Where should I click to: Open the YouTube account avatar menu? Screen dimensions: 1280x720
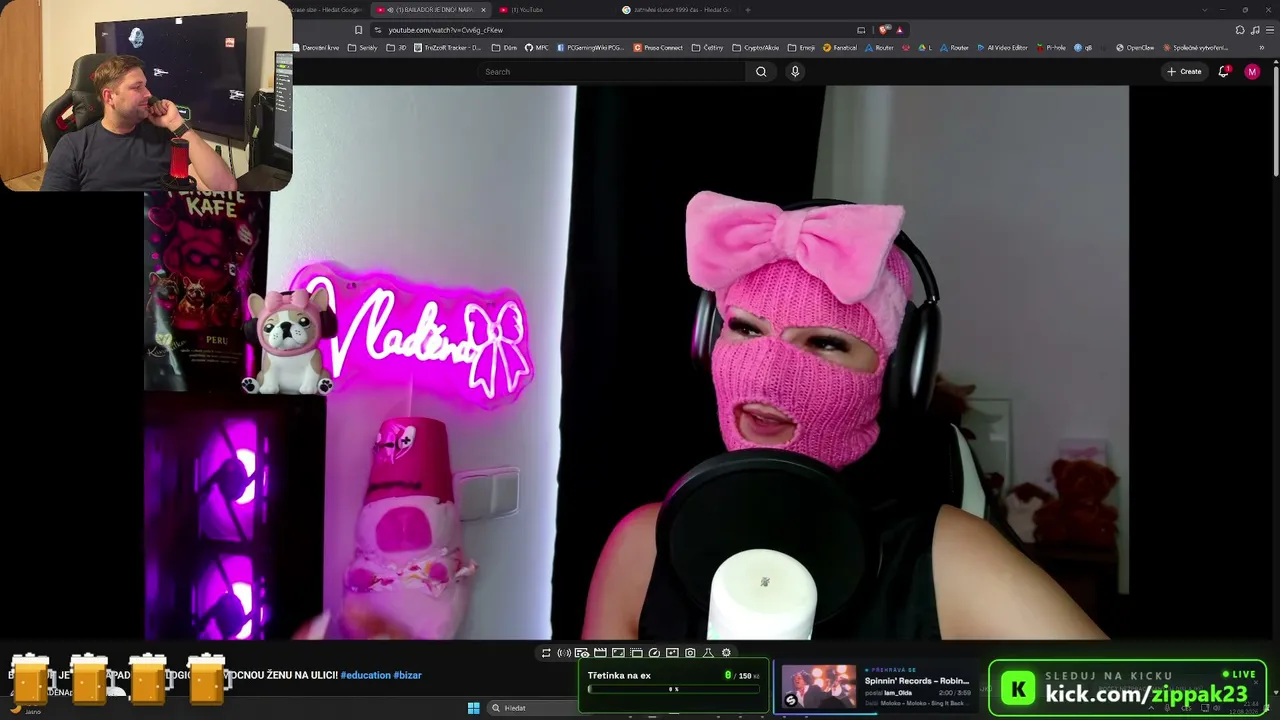pos(1252,72)
